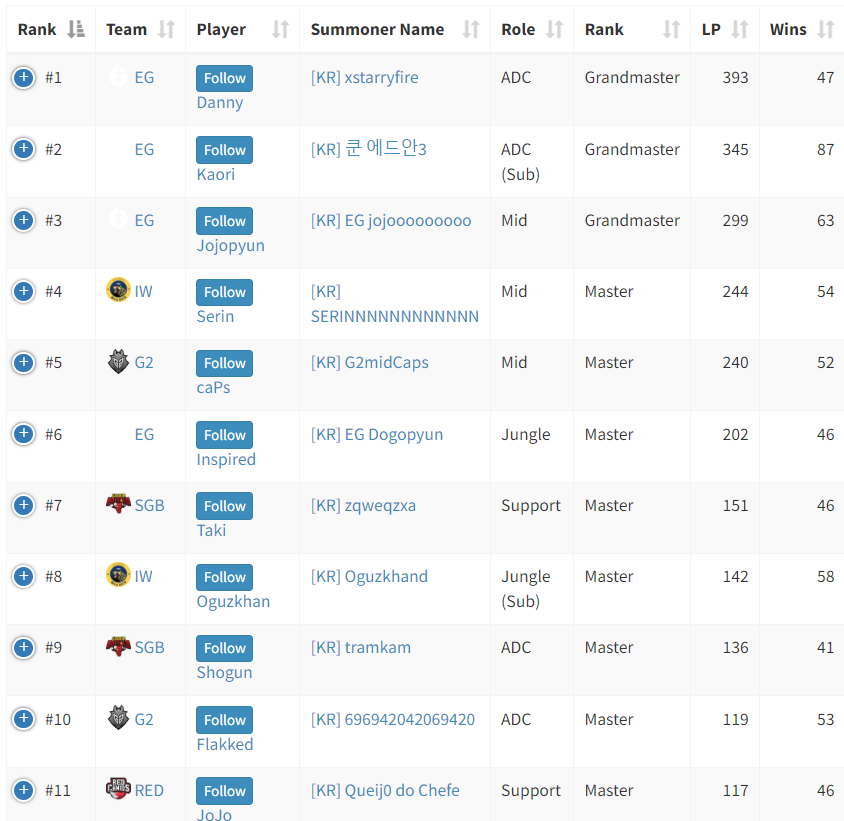
Task: Open summoner [KR] EG jojooooooooo
Action: 391,220
